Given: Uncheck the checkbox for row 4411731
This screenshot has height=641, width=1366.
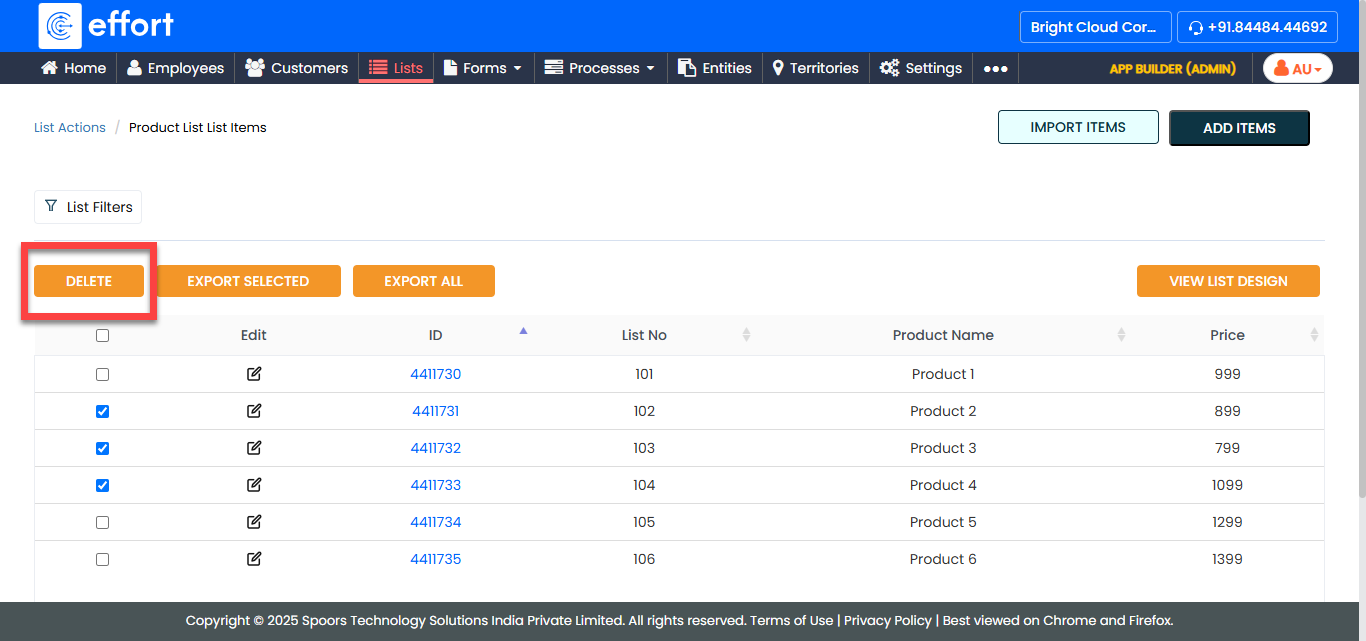Looking at the screenshot, I should 102,411.
